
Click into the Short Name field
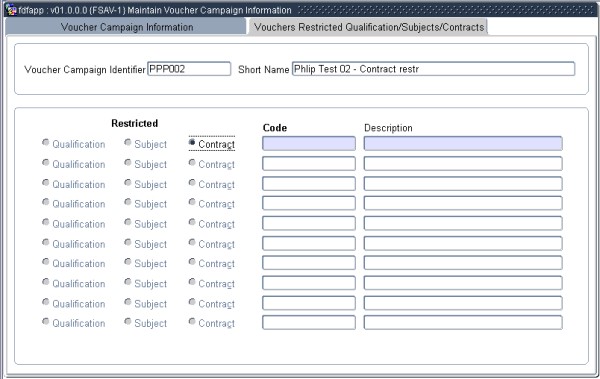tap(433, 69)
